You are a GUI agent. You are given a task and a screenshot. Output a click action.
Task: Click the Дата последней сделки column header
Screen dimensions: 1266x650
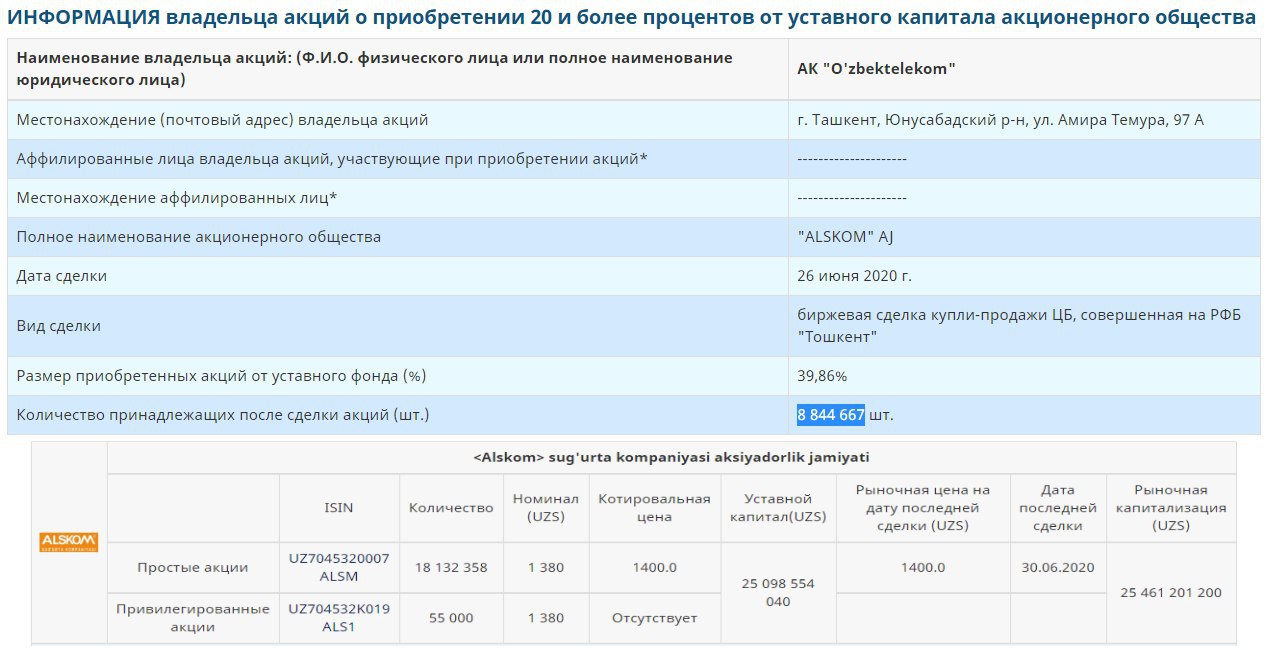coord(1058,508)
